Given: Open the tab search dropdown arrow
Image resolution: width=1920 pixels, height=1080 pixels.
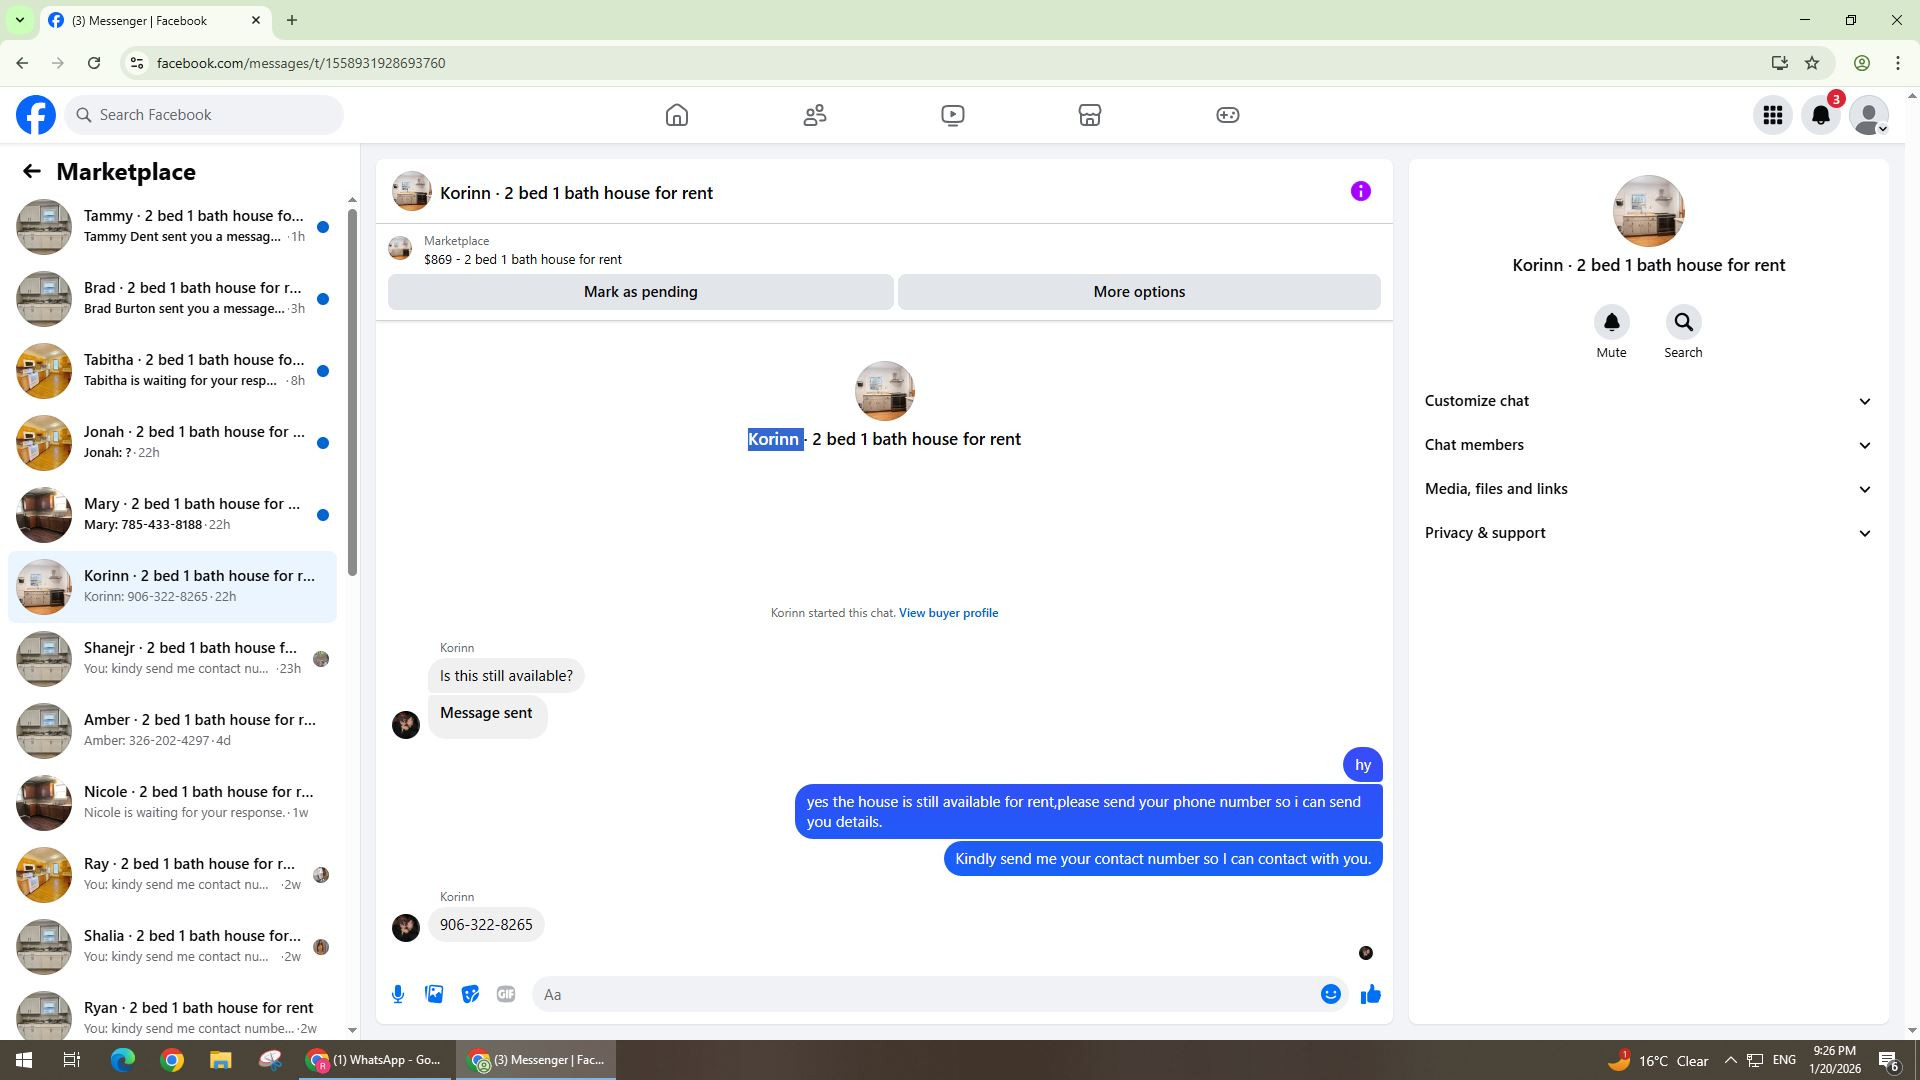Looking at the screenshot, I should coord(19,20).
